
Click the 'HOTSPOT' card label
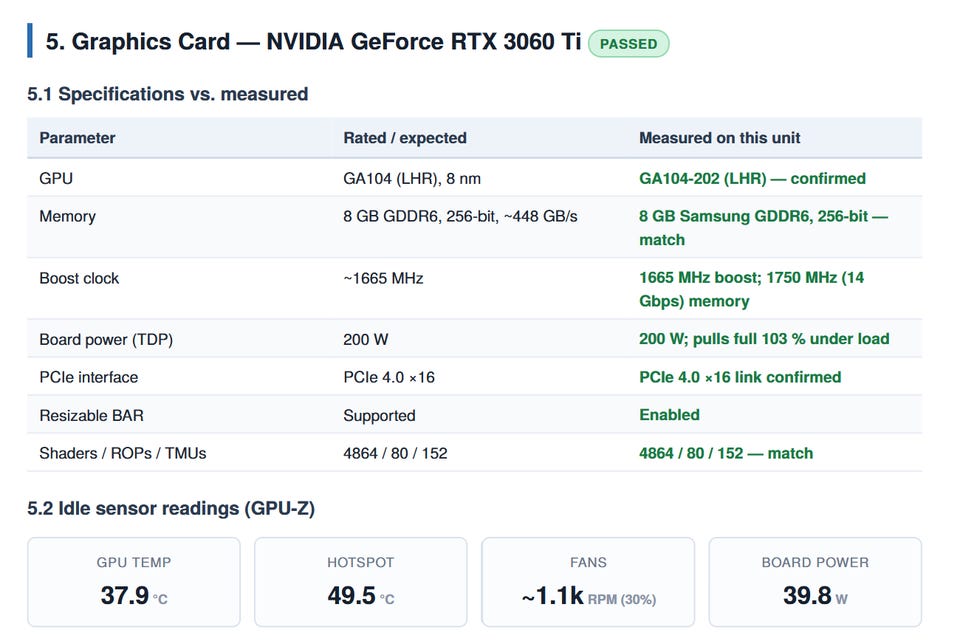[361, 562]
